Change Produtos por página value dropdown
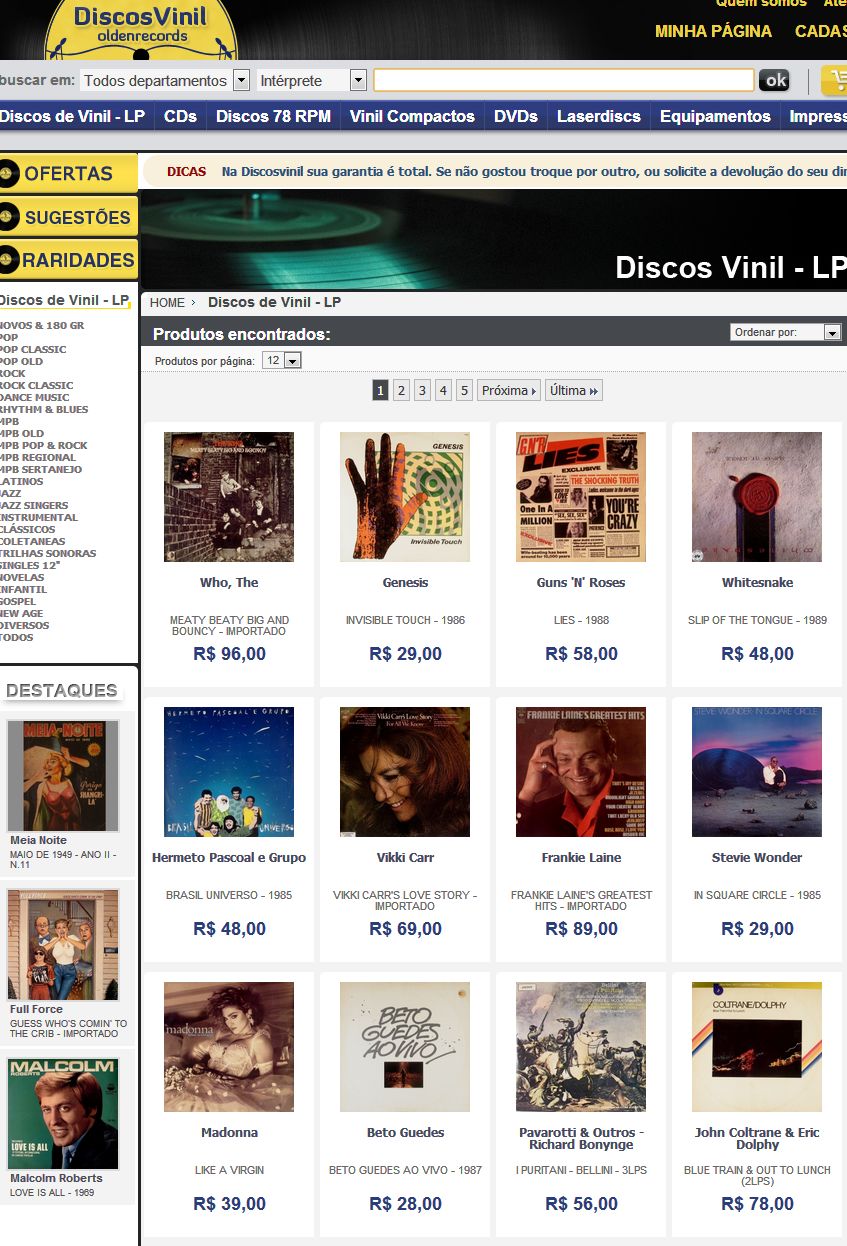Screen dimensions: 847x1246 click(281, 360)
